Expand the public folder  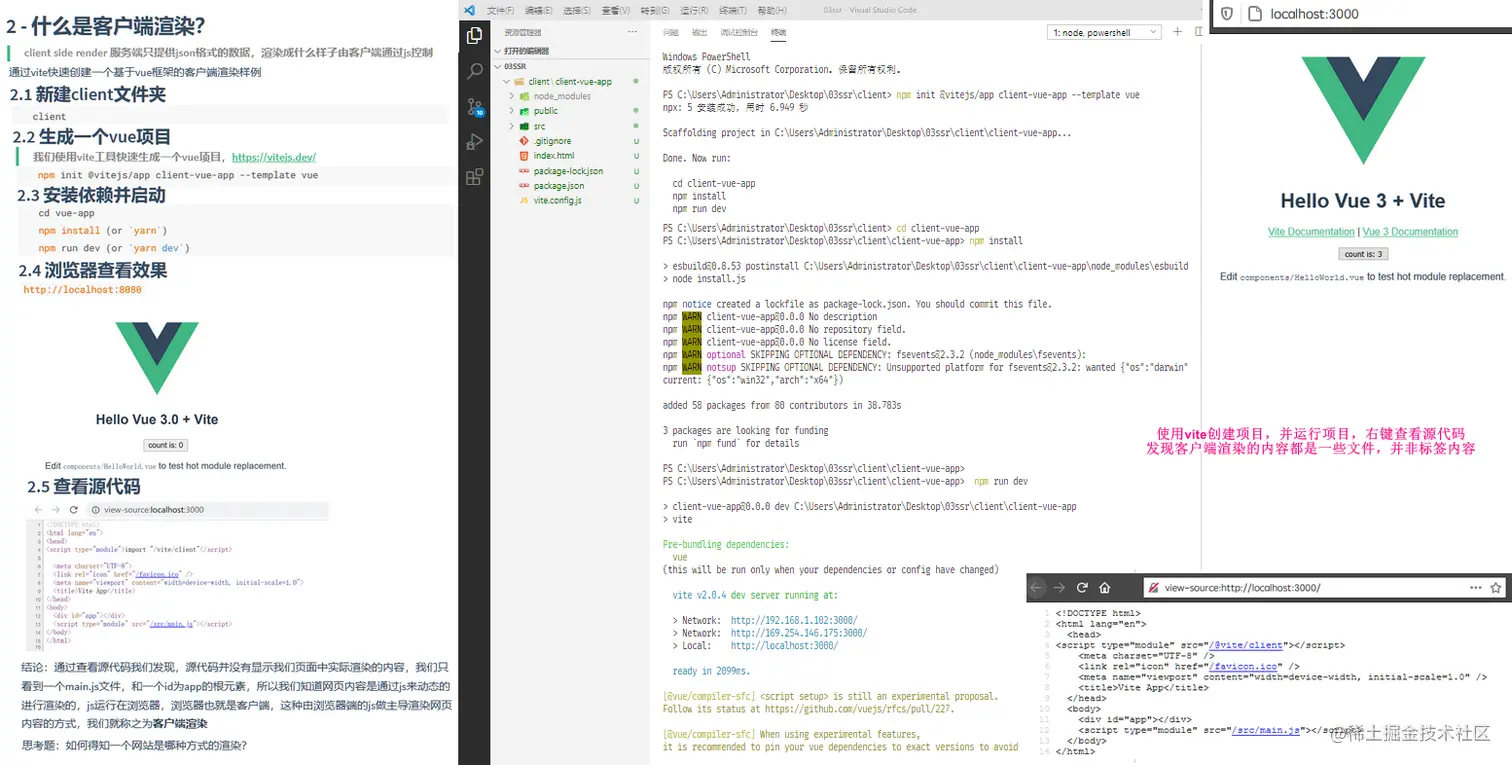click(569, 111)
